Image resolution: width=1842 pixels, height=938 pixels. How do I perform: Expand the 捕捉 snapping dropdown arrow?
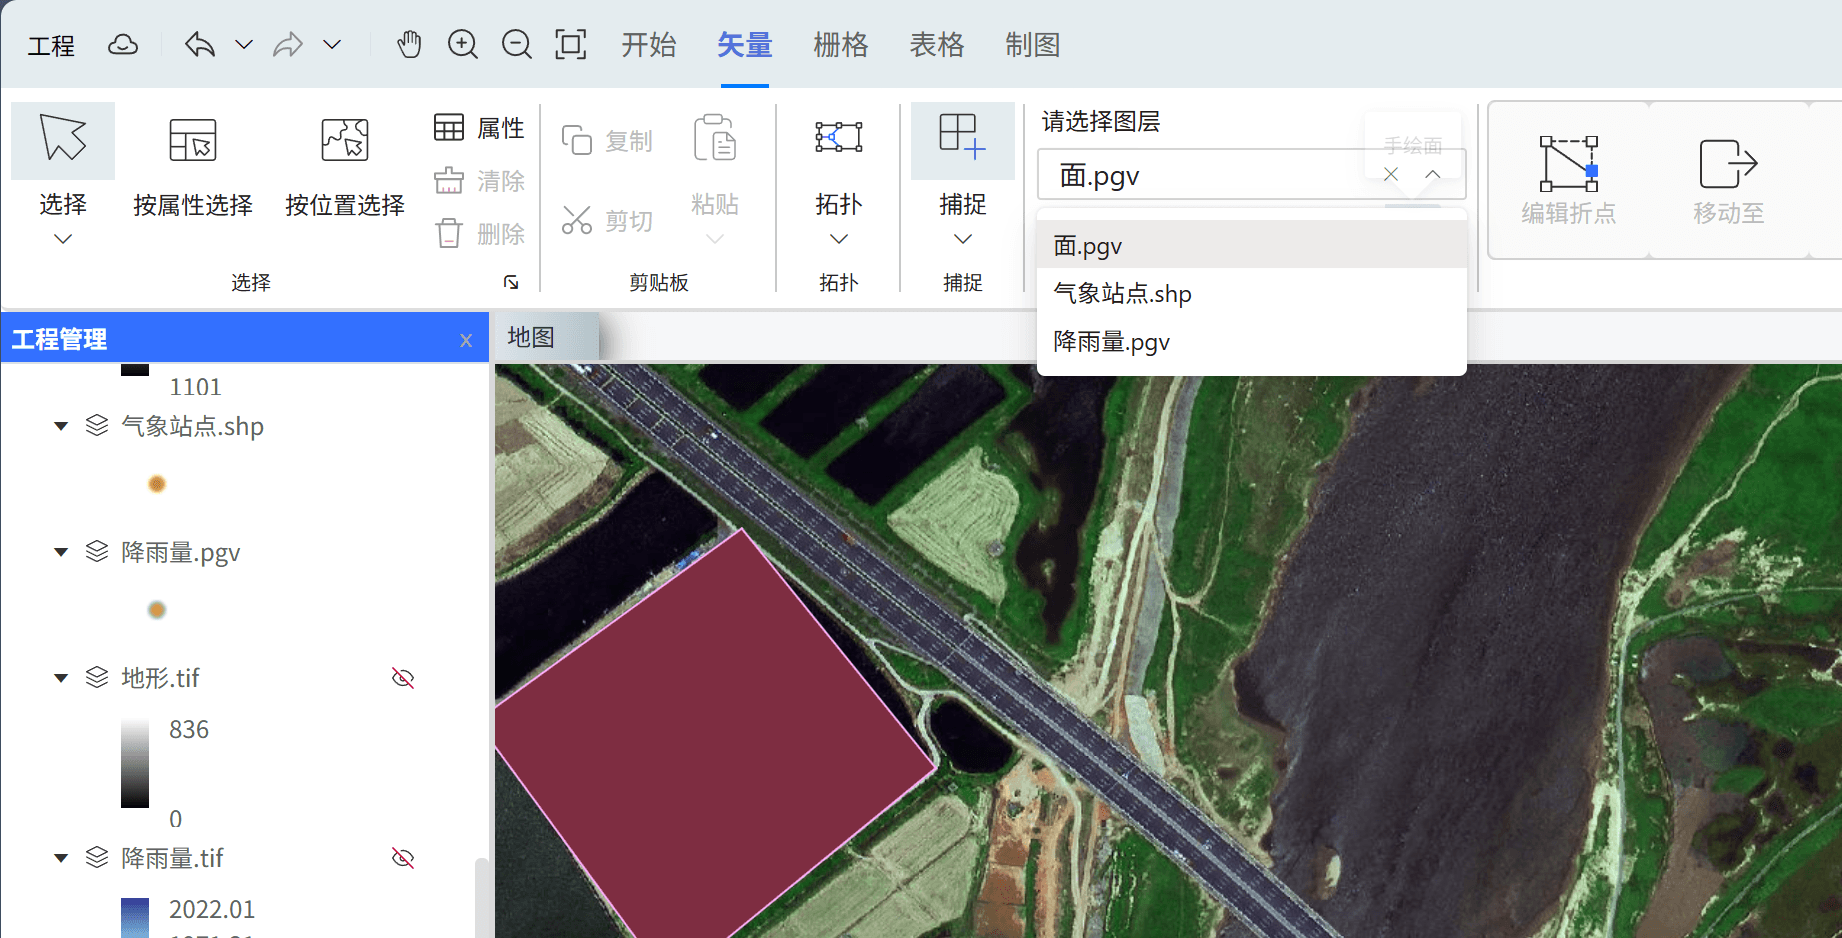pos(962,239)
